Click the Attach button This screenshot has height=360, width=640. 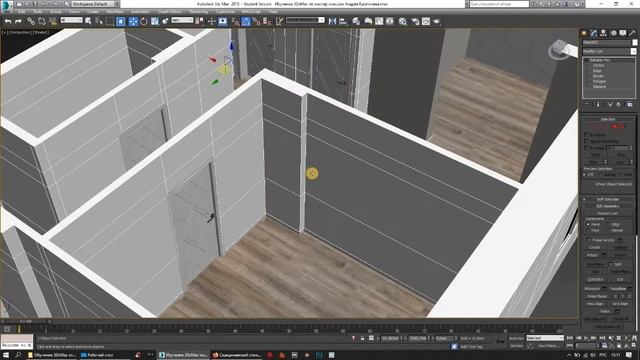(592, 255)
